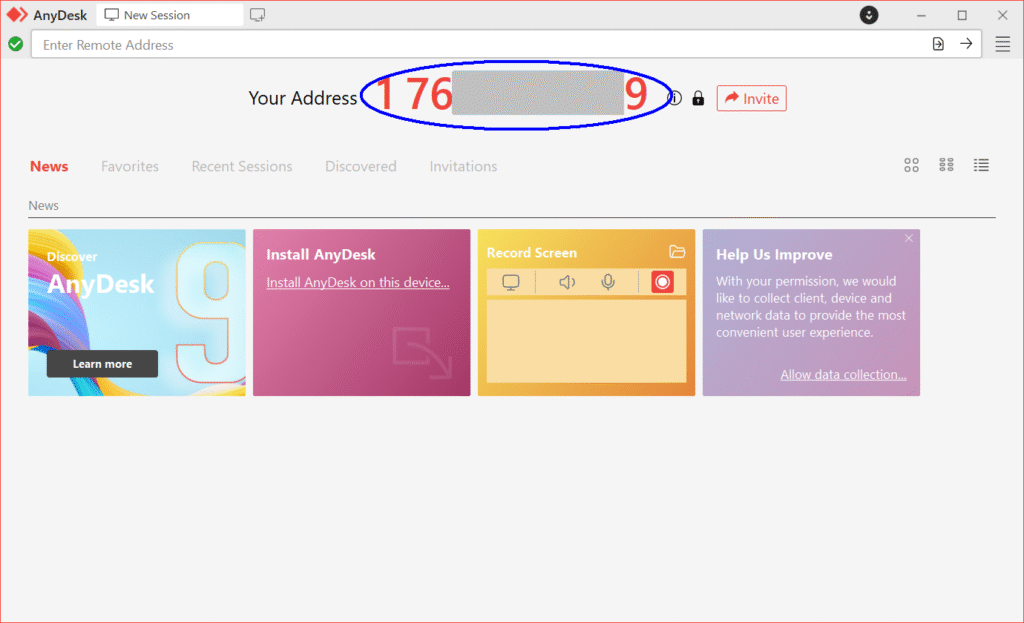Click the file transfer icon in address bar
This screenshot has height=623, width=1024.
pos(938,44)
